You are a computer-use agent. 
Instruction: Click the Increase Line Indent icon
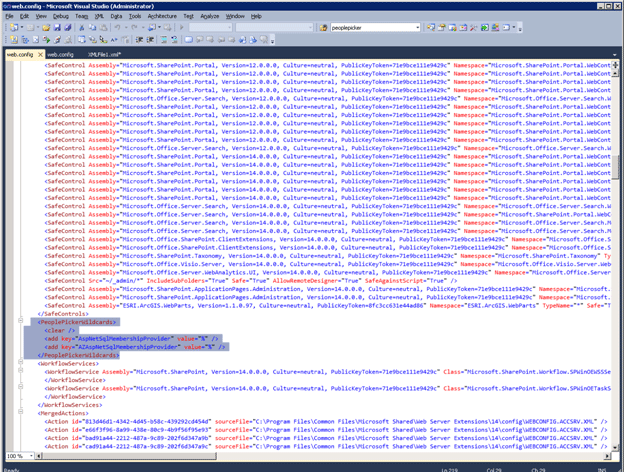[x=150, y=39]
